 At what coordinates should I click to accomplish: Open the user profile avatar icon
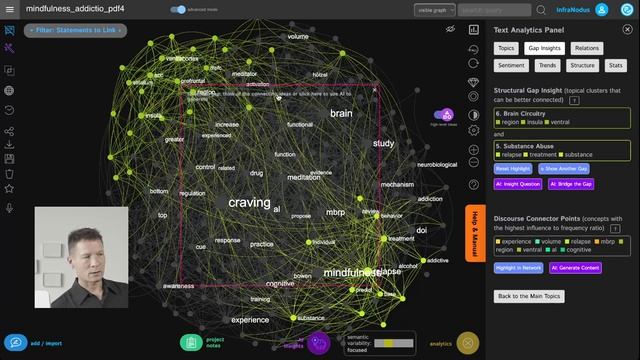[x=602, y=9]
